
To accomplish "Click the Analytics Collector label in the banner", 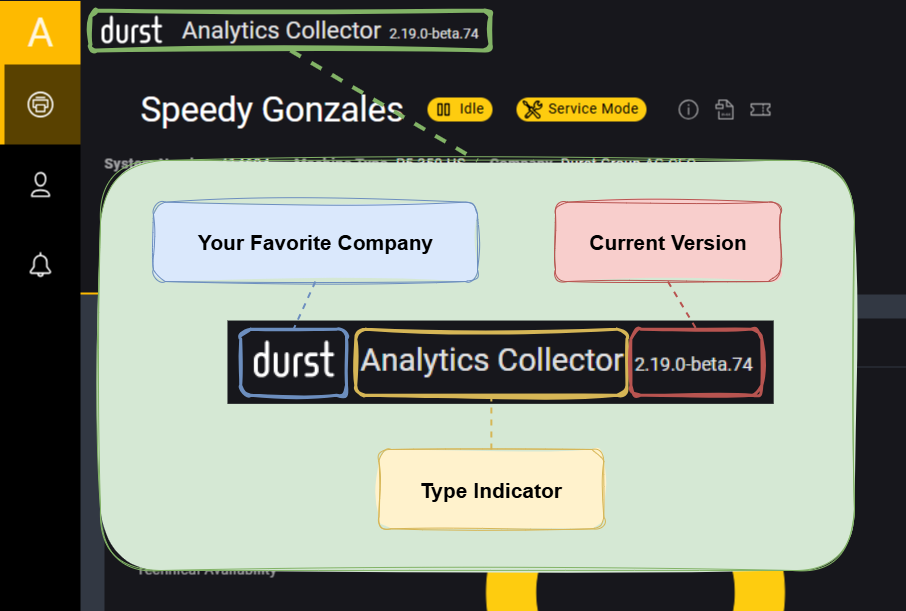I will (281, 31).
